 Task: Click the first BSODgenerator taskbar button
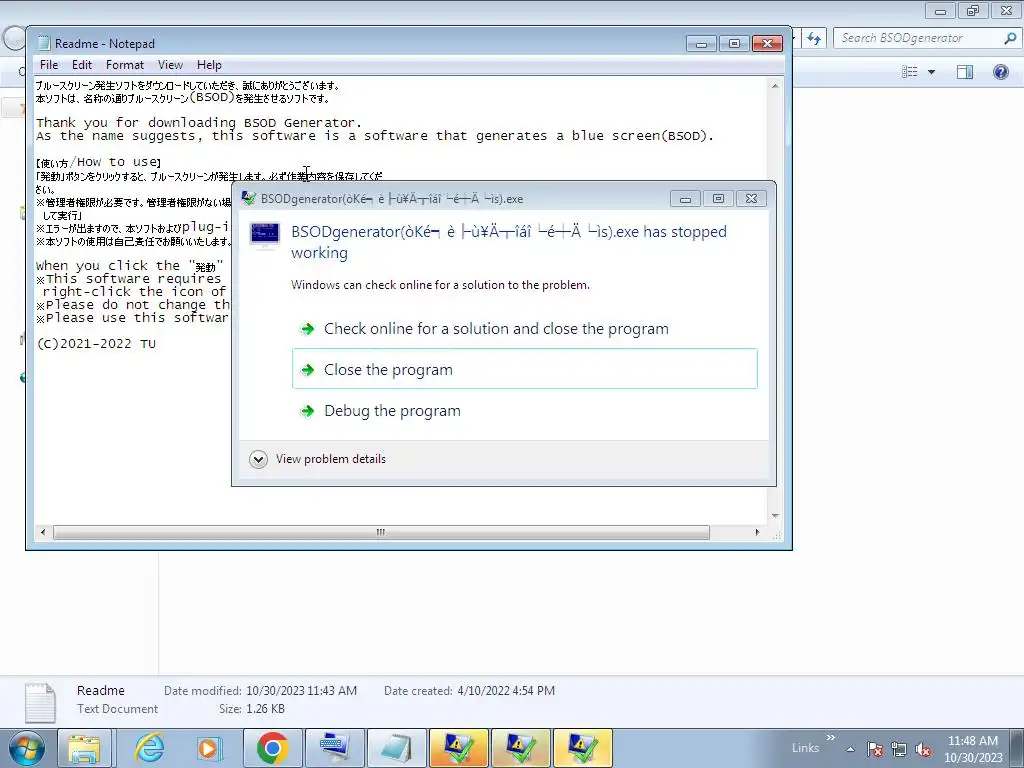pos(458,748)
